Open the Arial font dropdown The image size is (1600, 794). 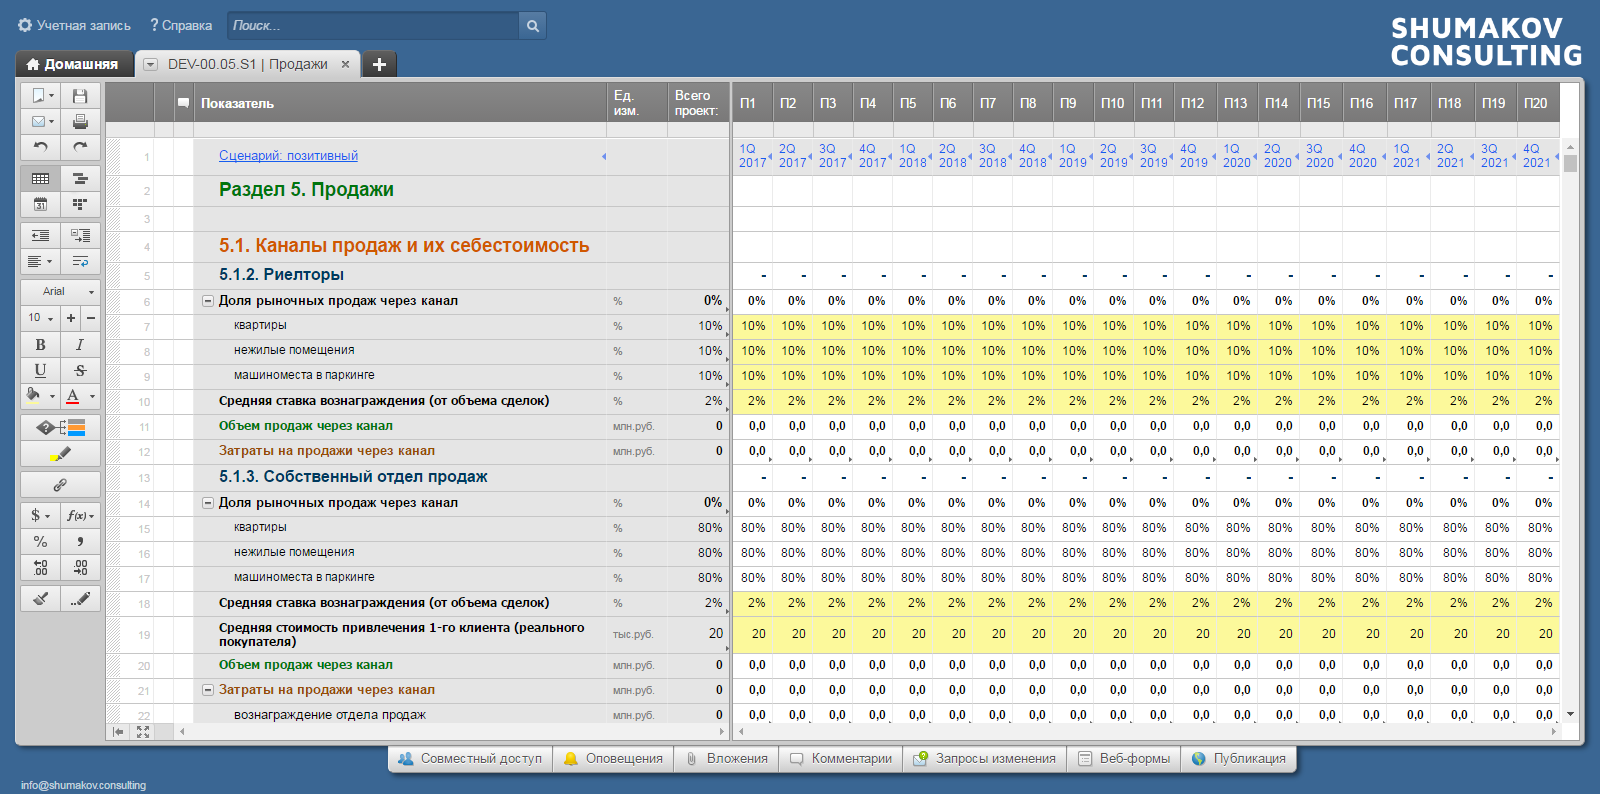click(x=60, y=291)
